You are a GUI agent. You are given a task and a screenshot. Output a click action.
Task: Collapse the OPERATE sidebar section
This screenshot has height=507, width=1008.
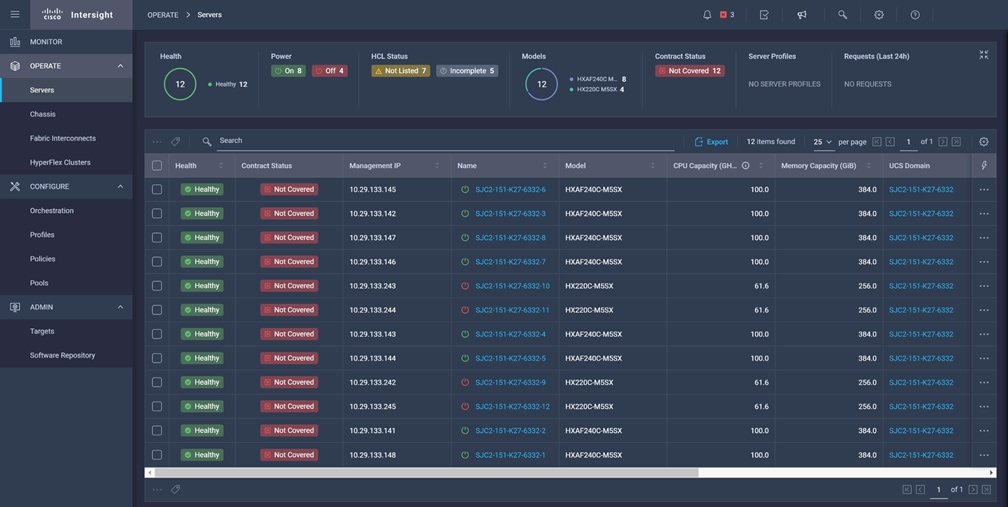(120, 66)
